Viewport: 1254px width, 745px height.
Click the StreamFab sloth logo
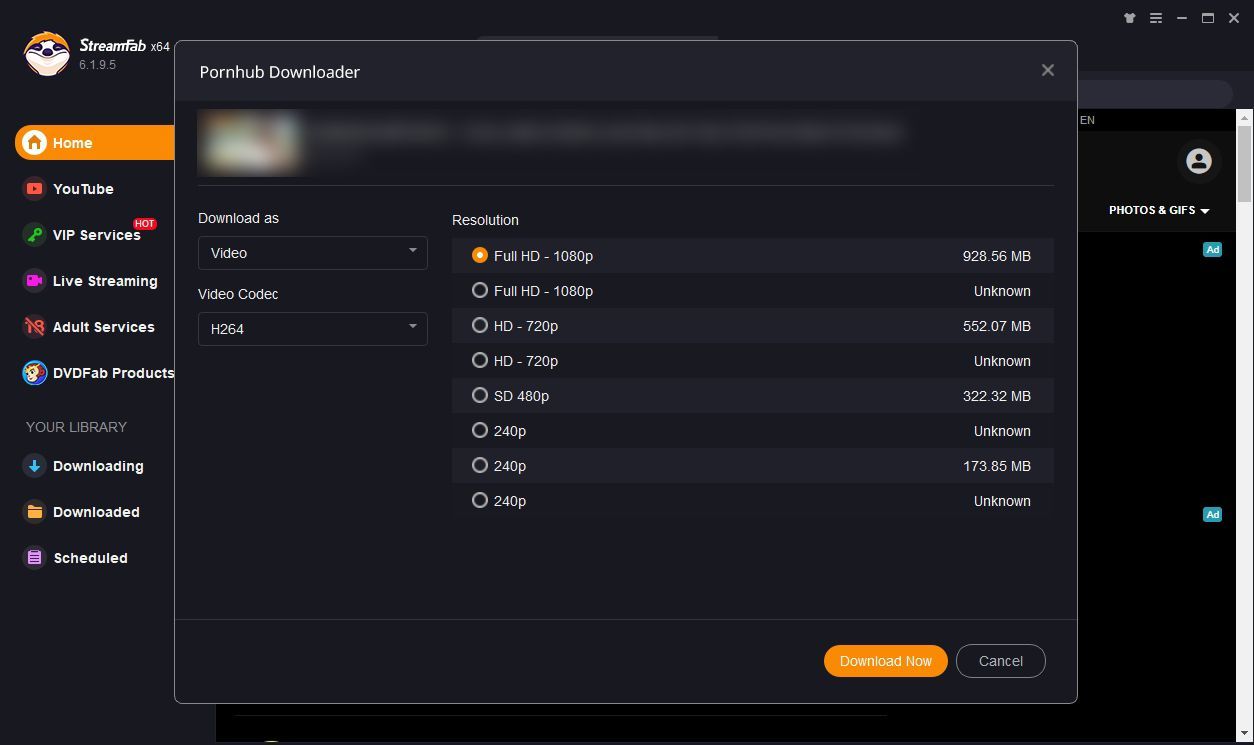(x=46, y=54)
